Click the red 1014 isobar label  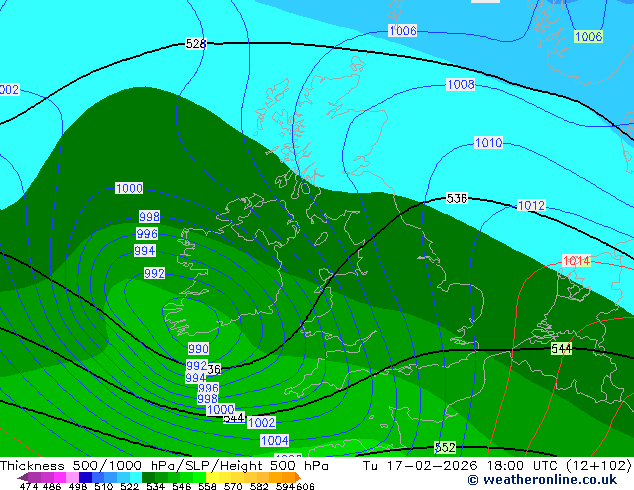[577, 261]
